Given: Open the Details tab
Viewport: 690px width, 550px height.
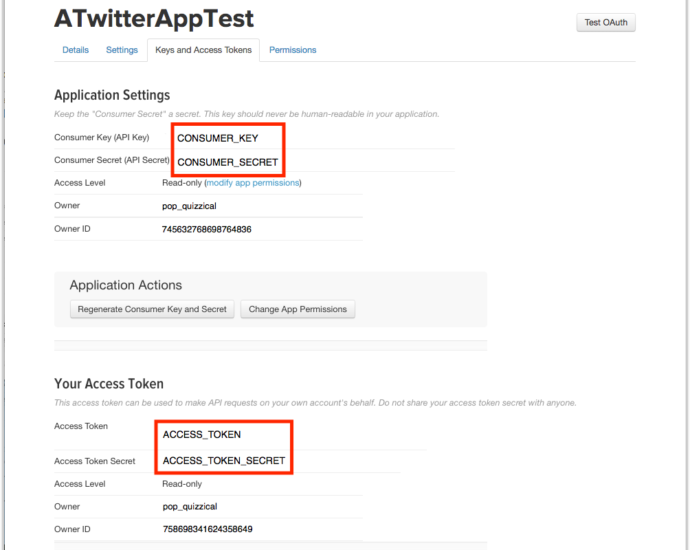Looking at the screenshot, I should [75, 50].
